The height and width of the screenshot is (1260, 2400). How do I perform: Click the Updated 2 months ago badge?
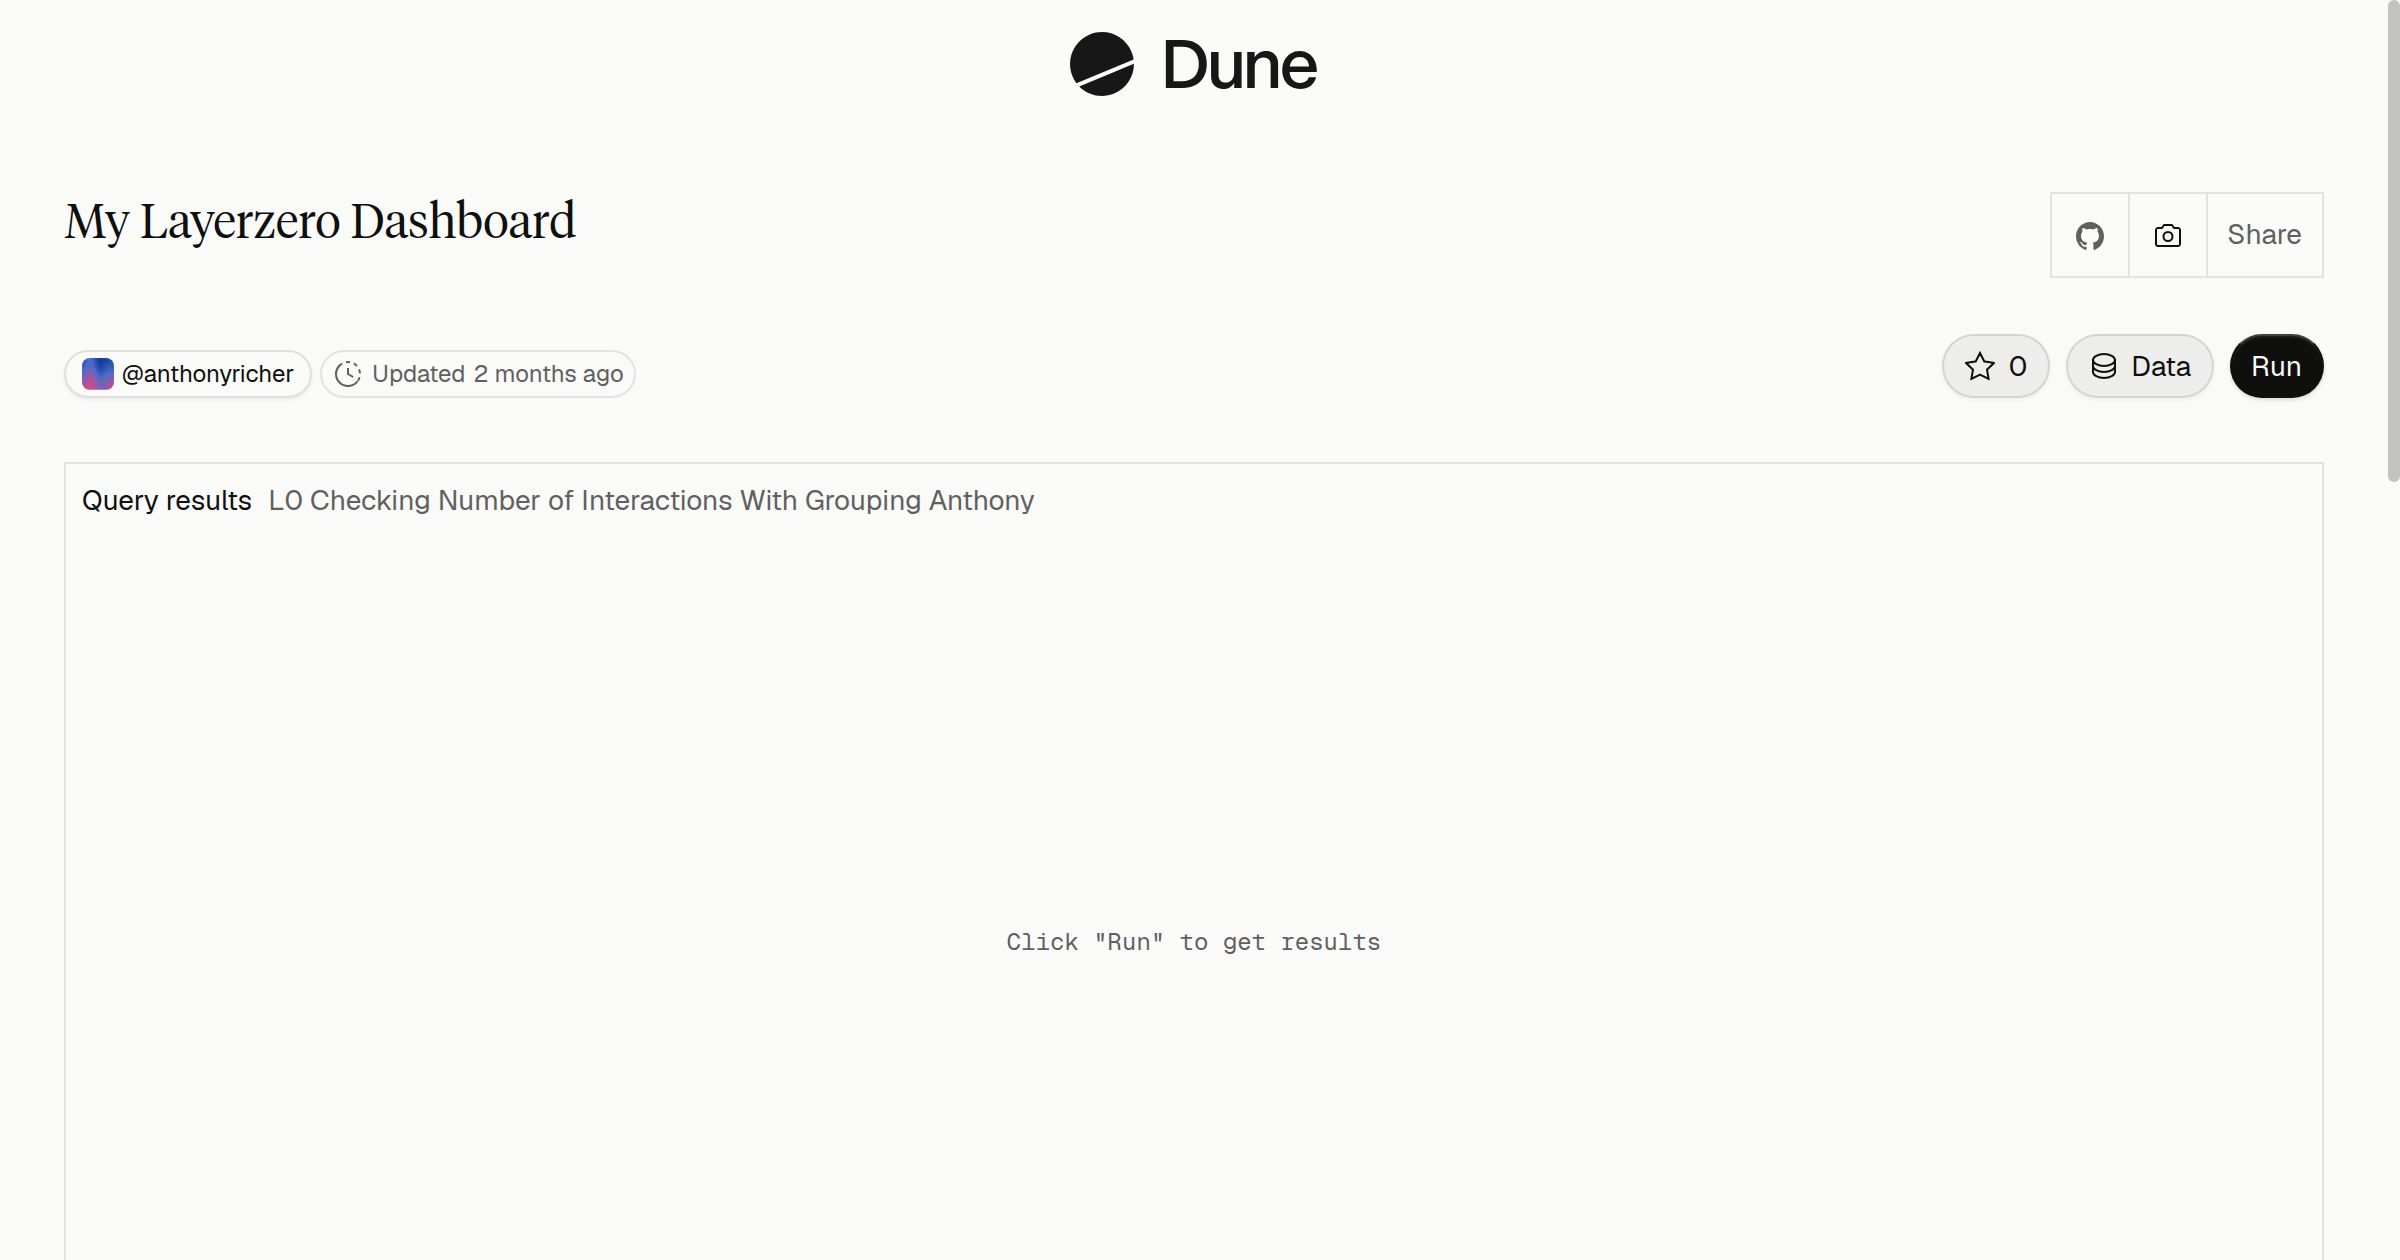[478, 374]
